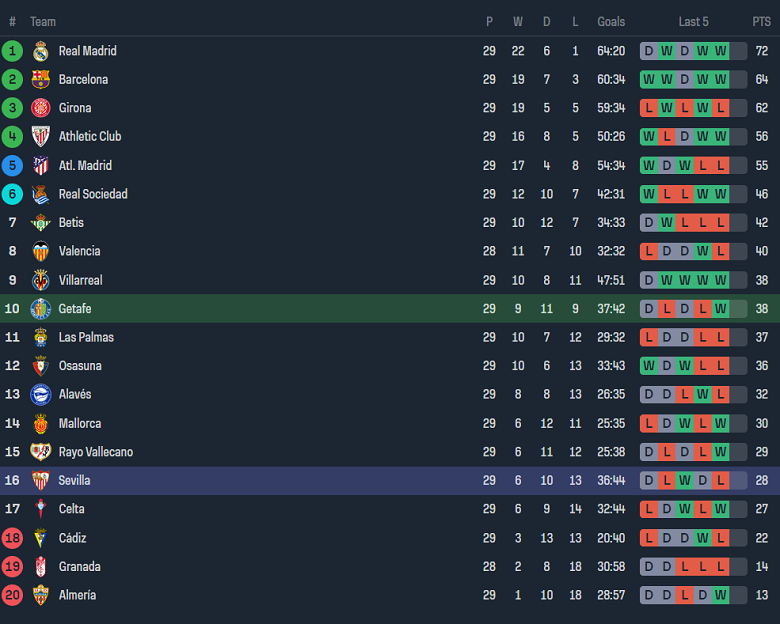This screenshot has width=780, height=624.
Task: Click the Barcelona club crest icon
Action: (x=40, y=80)
